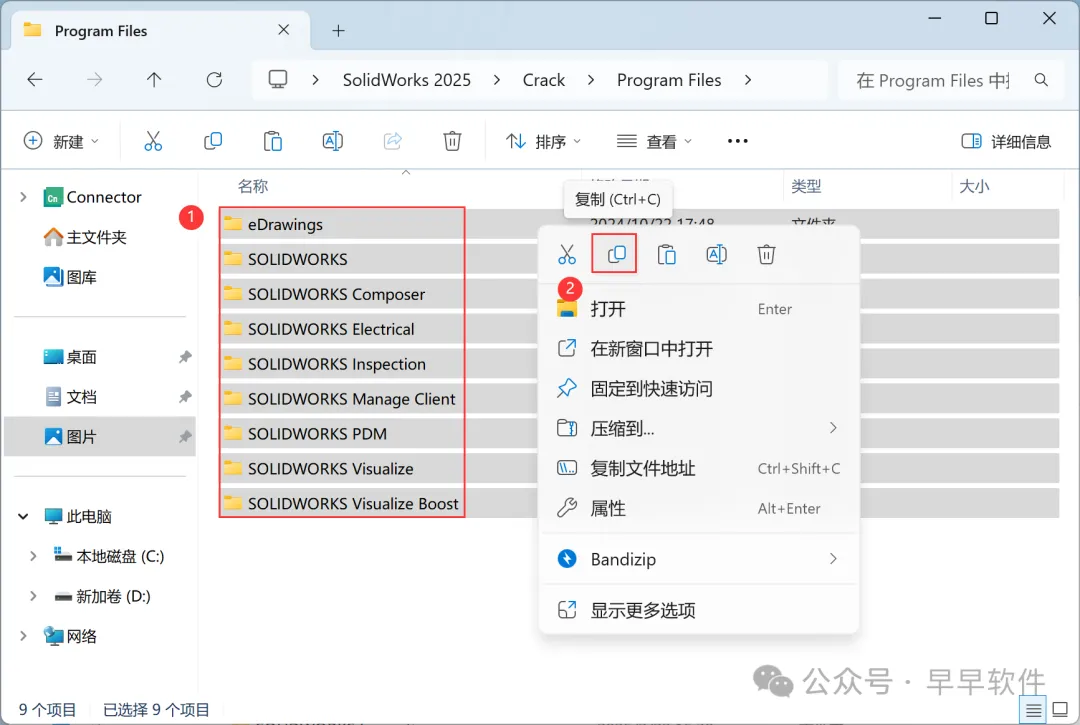The height and width of the screenshot is (725, 1080).
Task: Choose Open in new window
Action: click(x=698, y=349)
